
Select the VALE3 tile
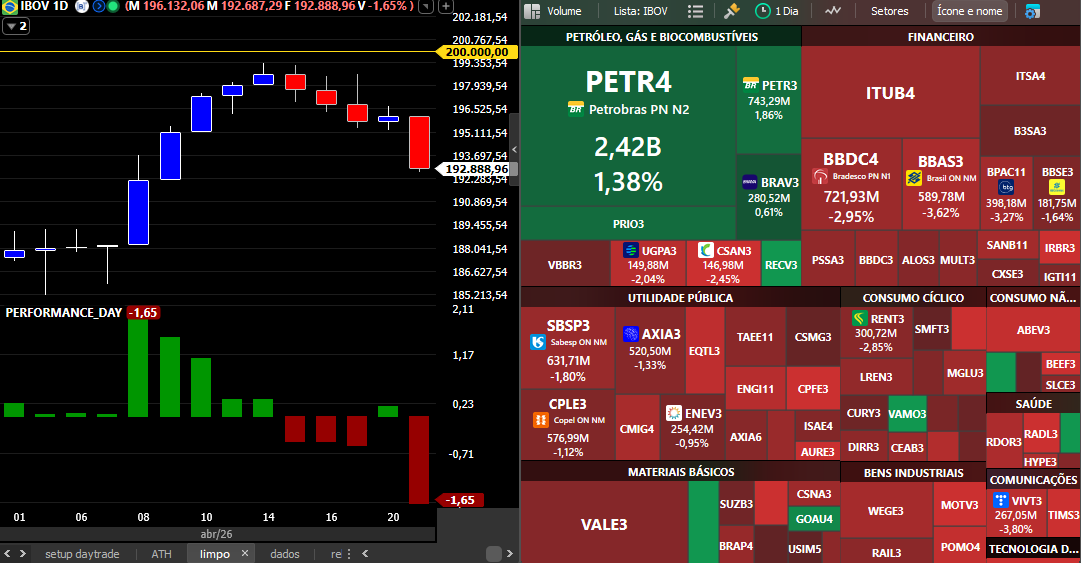tap(604, 524)
